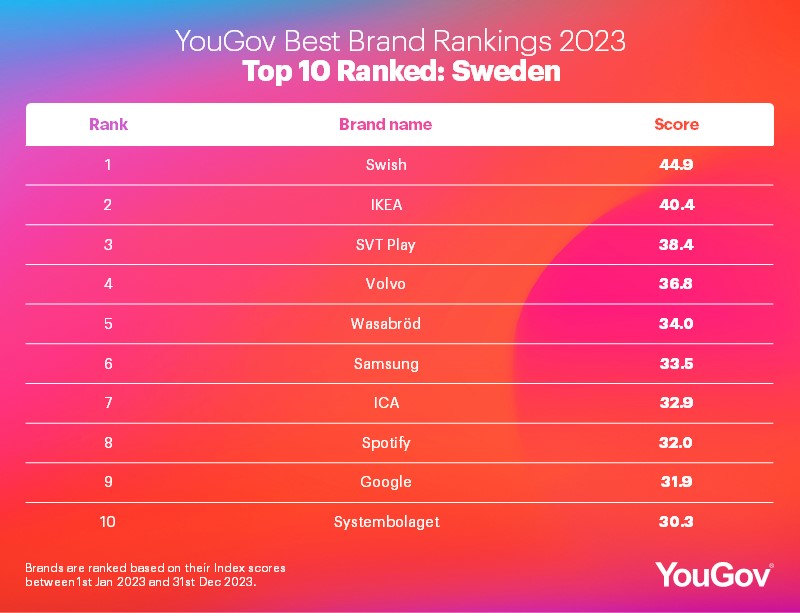The image size is (800, 613).
Task: Select the Wasabröd brand entry
Action: tap(386, 323)
